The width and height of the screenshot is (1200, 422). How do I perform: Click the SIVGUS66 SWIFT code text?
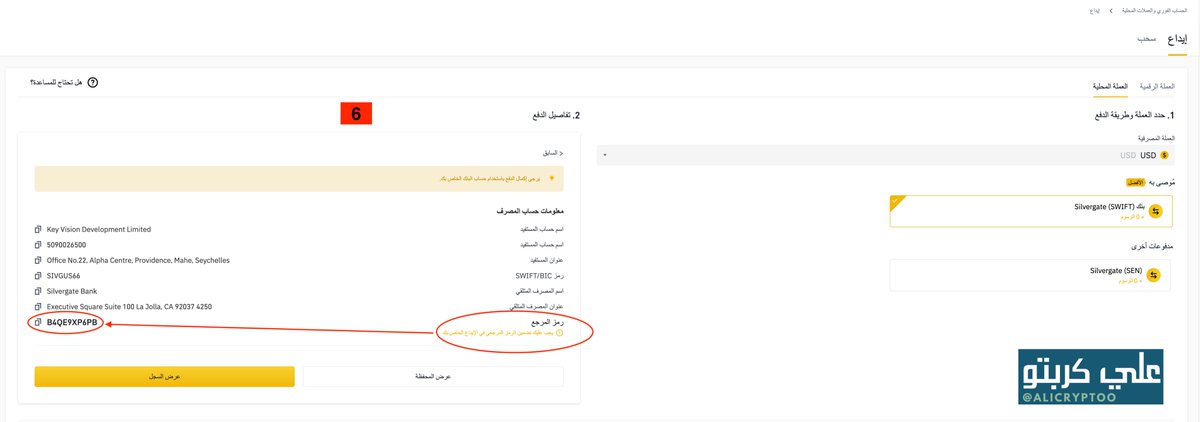click(63, 276)
